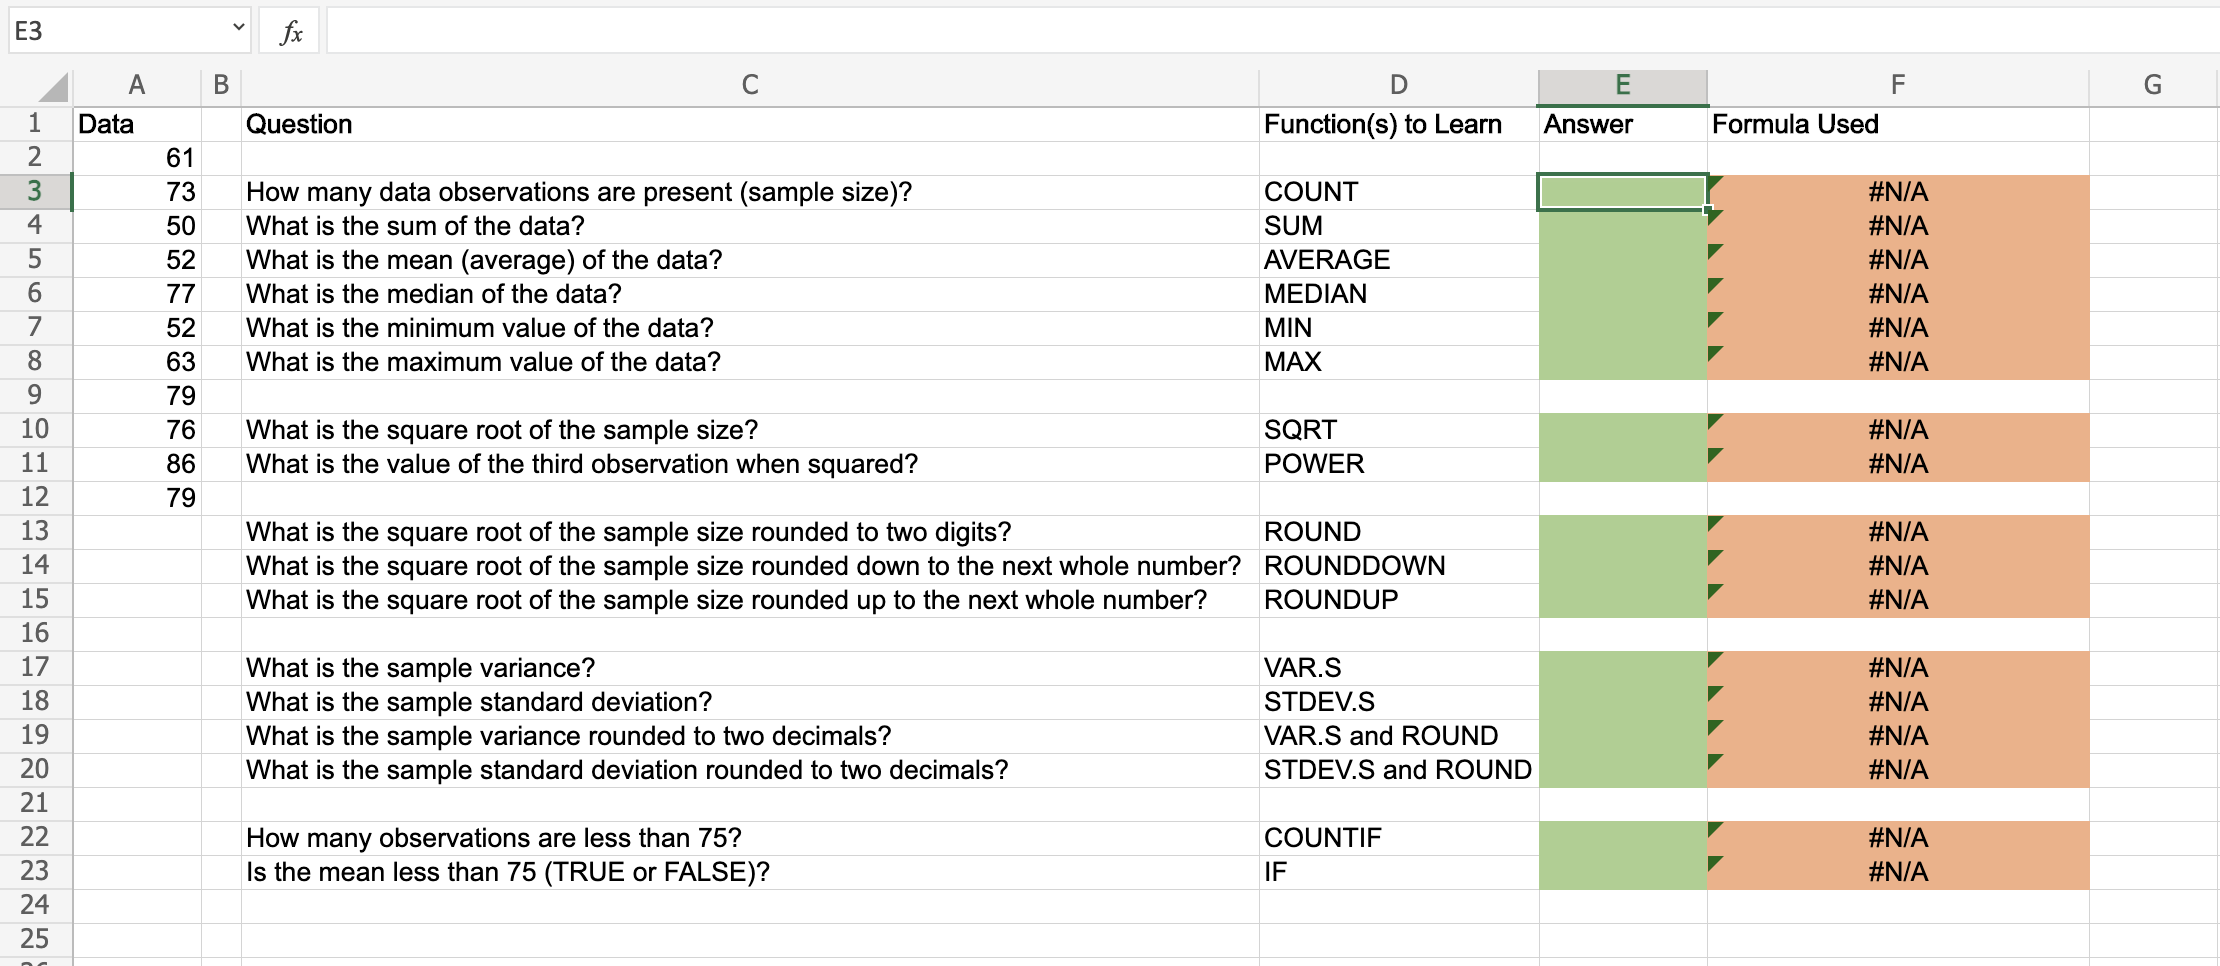Select column C header
Screen dimensions: 2220x966
pyautogui.click(x=750, y=86)
